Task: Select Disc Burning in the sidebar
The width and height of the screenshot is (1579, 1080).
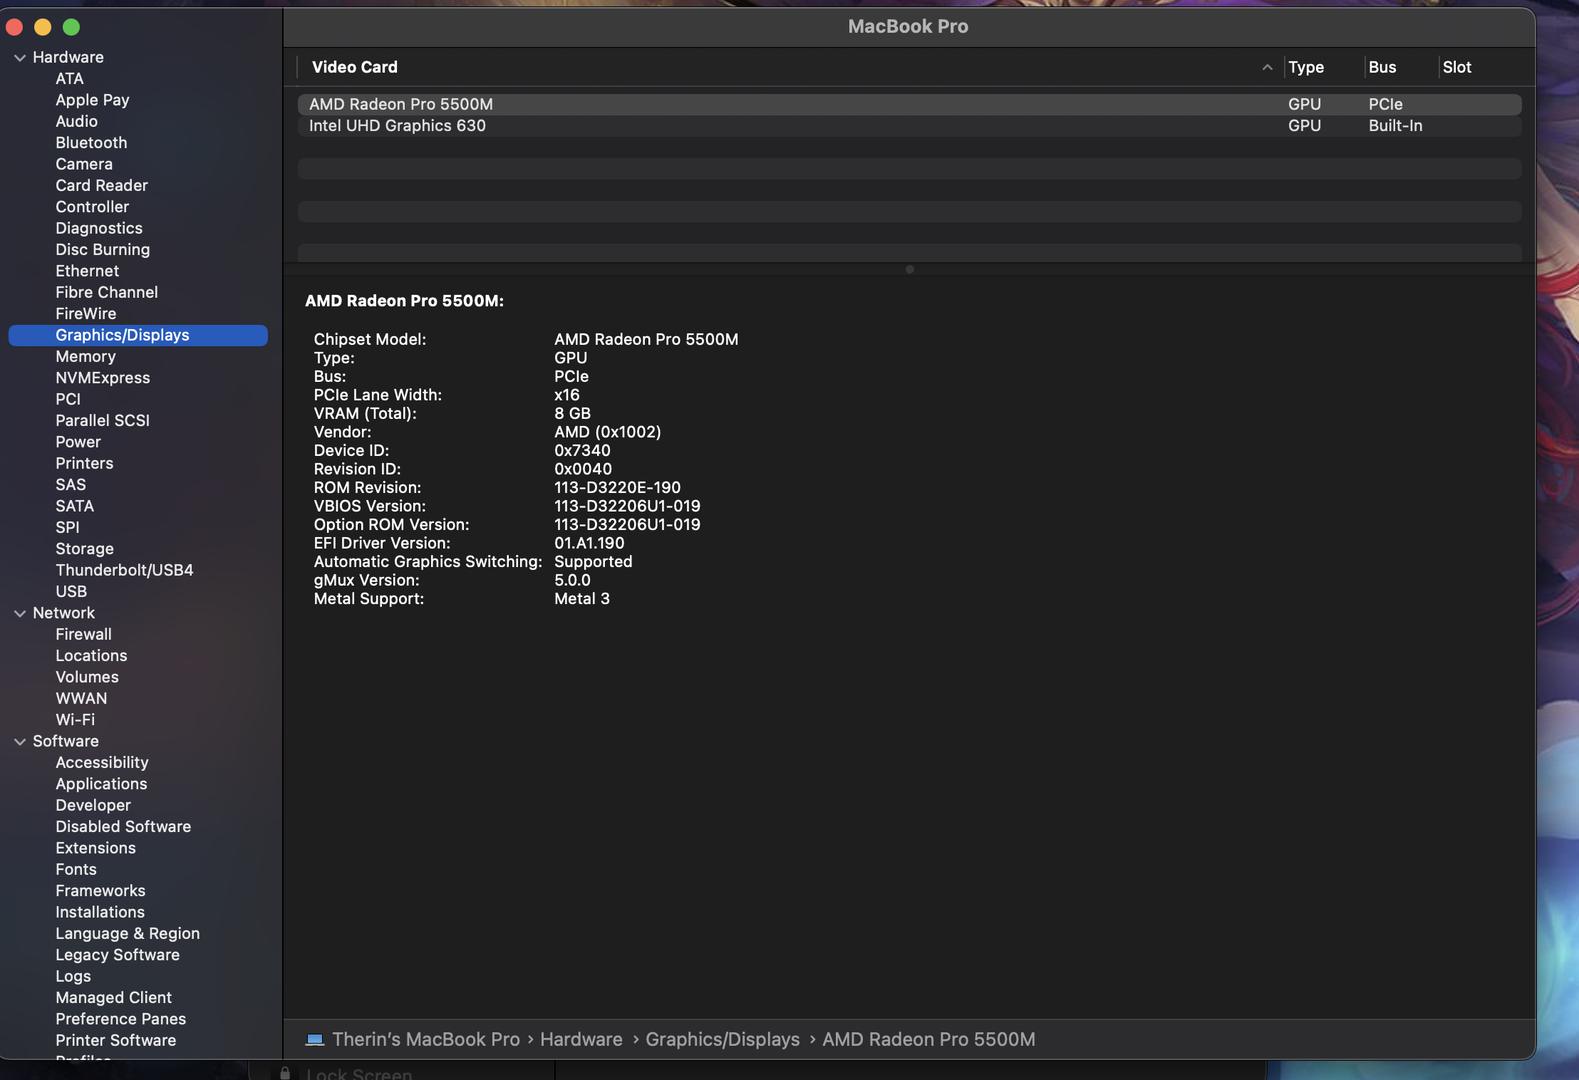Action: [102, 250]
